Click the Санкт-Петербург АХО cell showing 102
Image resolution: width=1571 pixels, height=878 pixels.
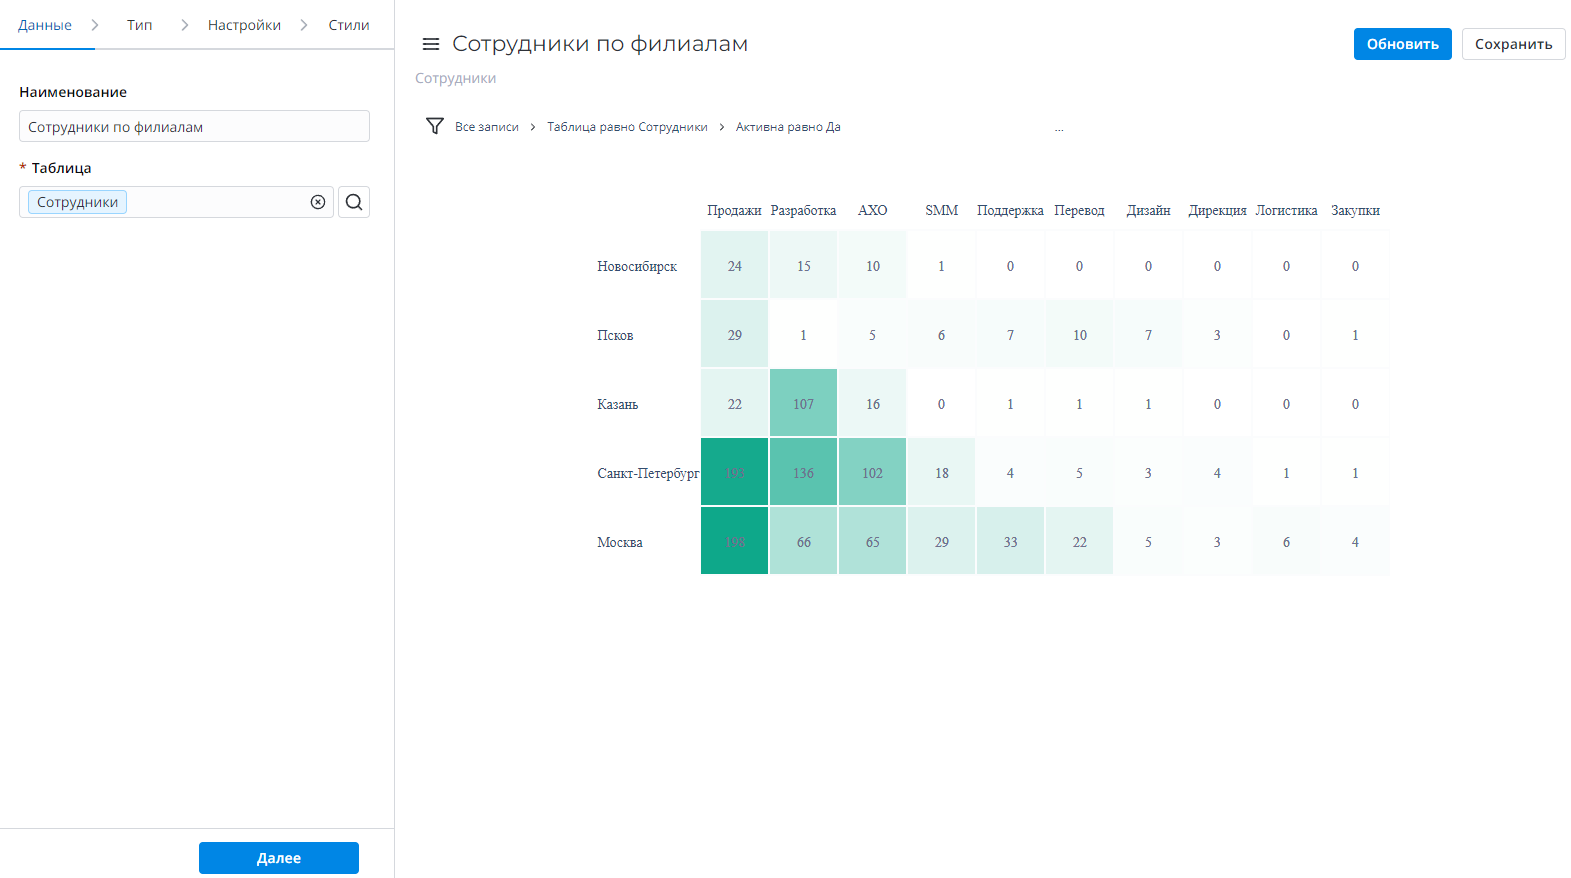(873, 472)
